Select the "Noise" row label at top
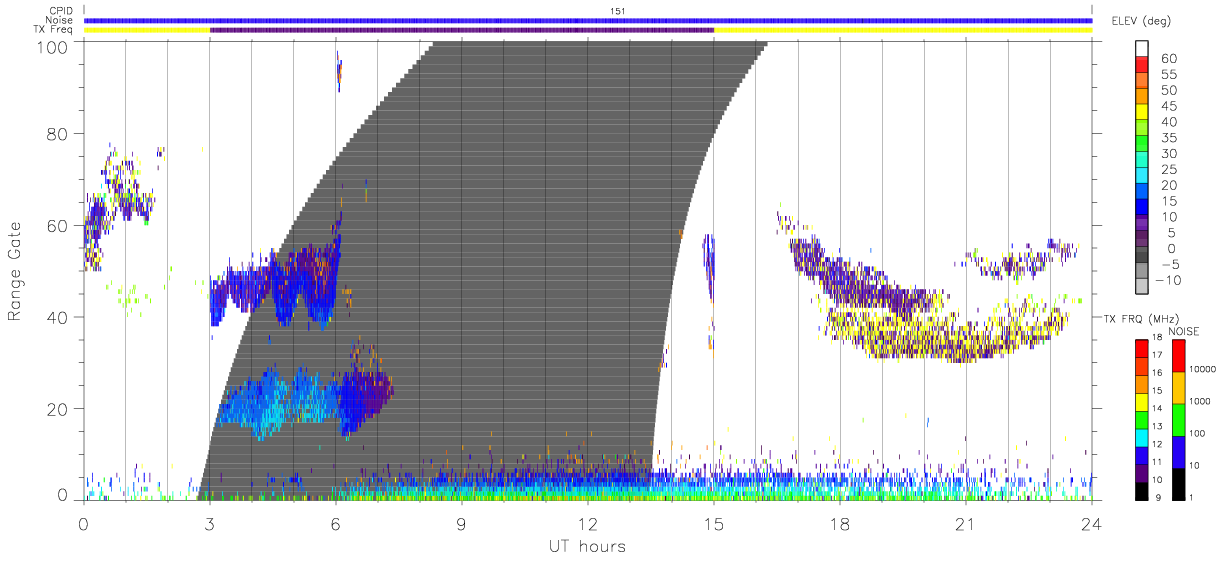 click(60, 20)
